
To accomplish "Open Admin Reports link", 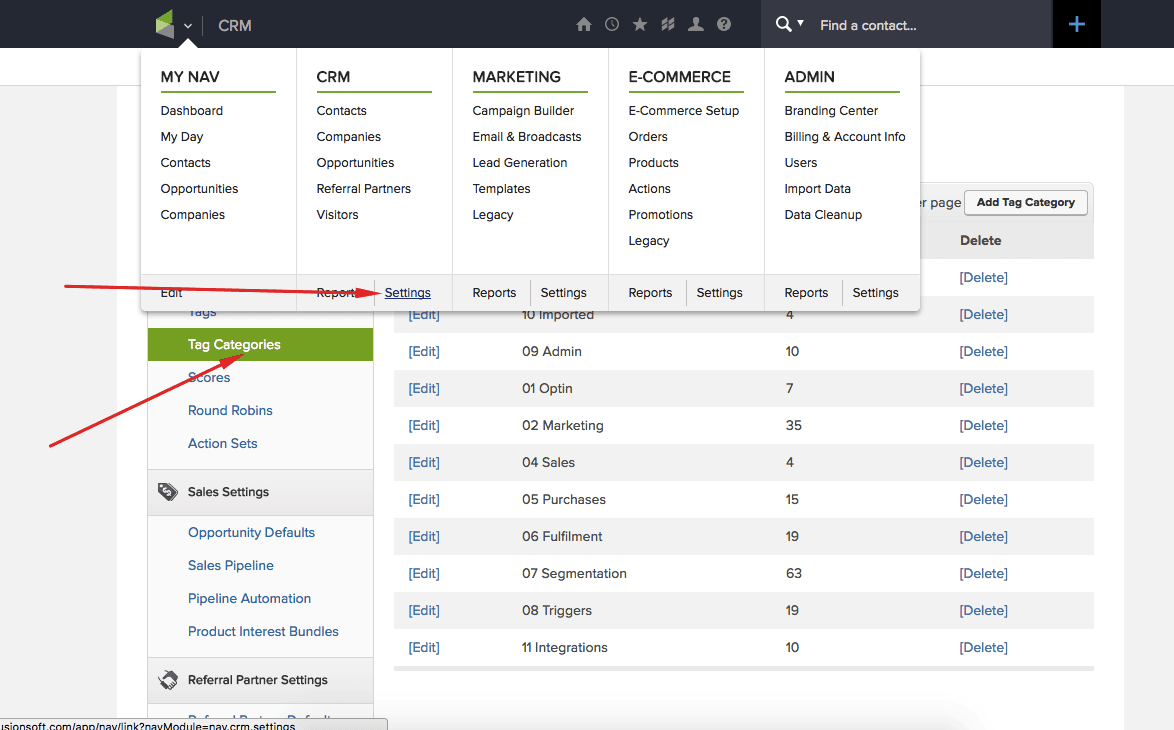I will [806, 293].
